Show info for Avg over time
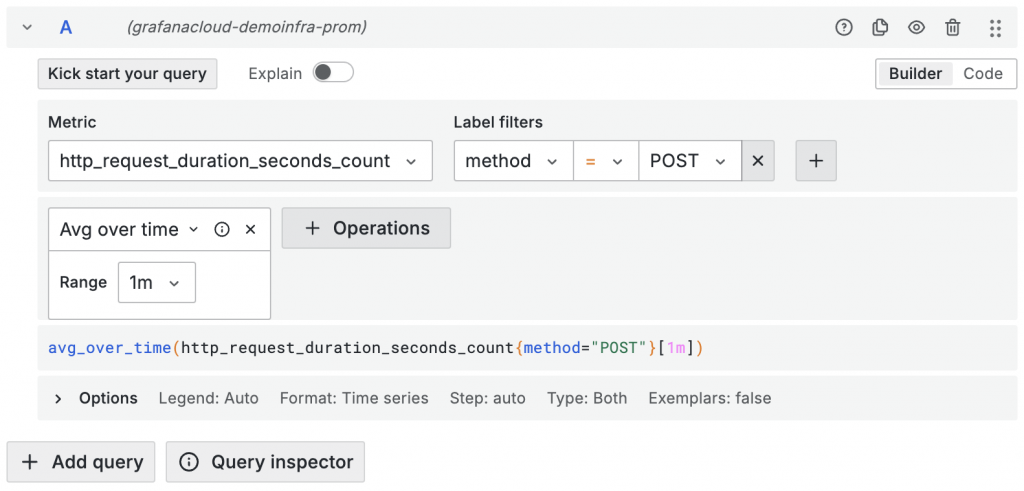Viewport: 1024px width, 491px height. pos(222,229)
